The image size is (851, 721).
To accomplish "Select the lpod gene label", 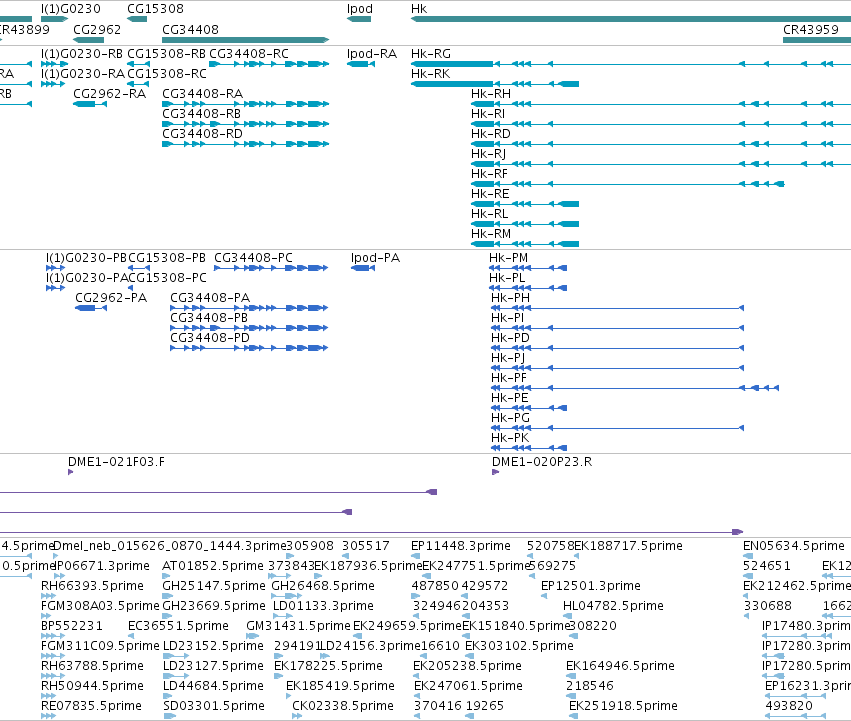I will (x=360, y=9).
